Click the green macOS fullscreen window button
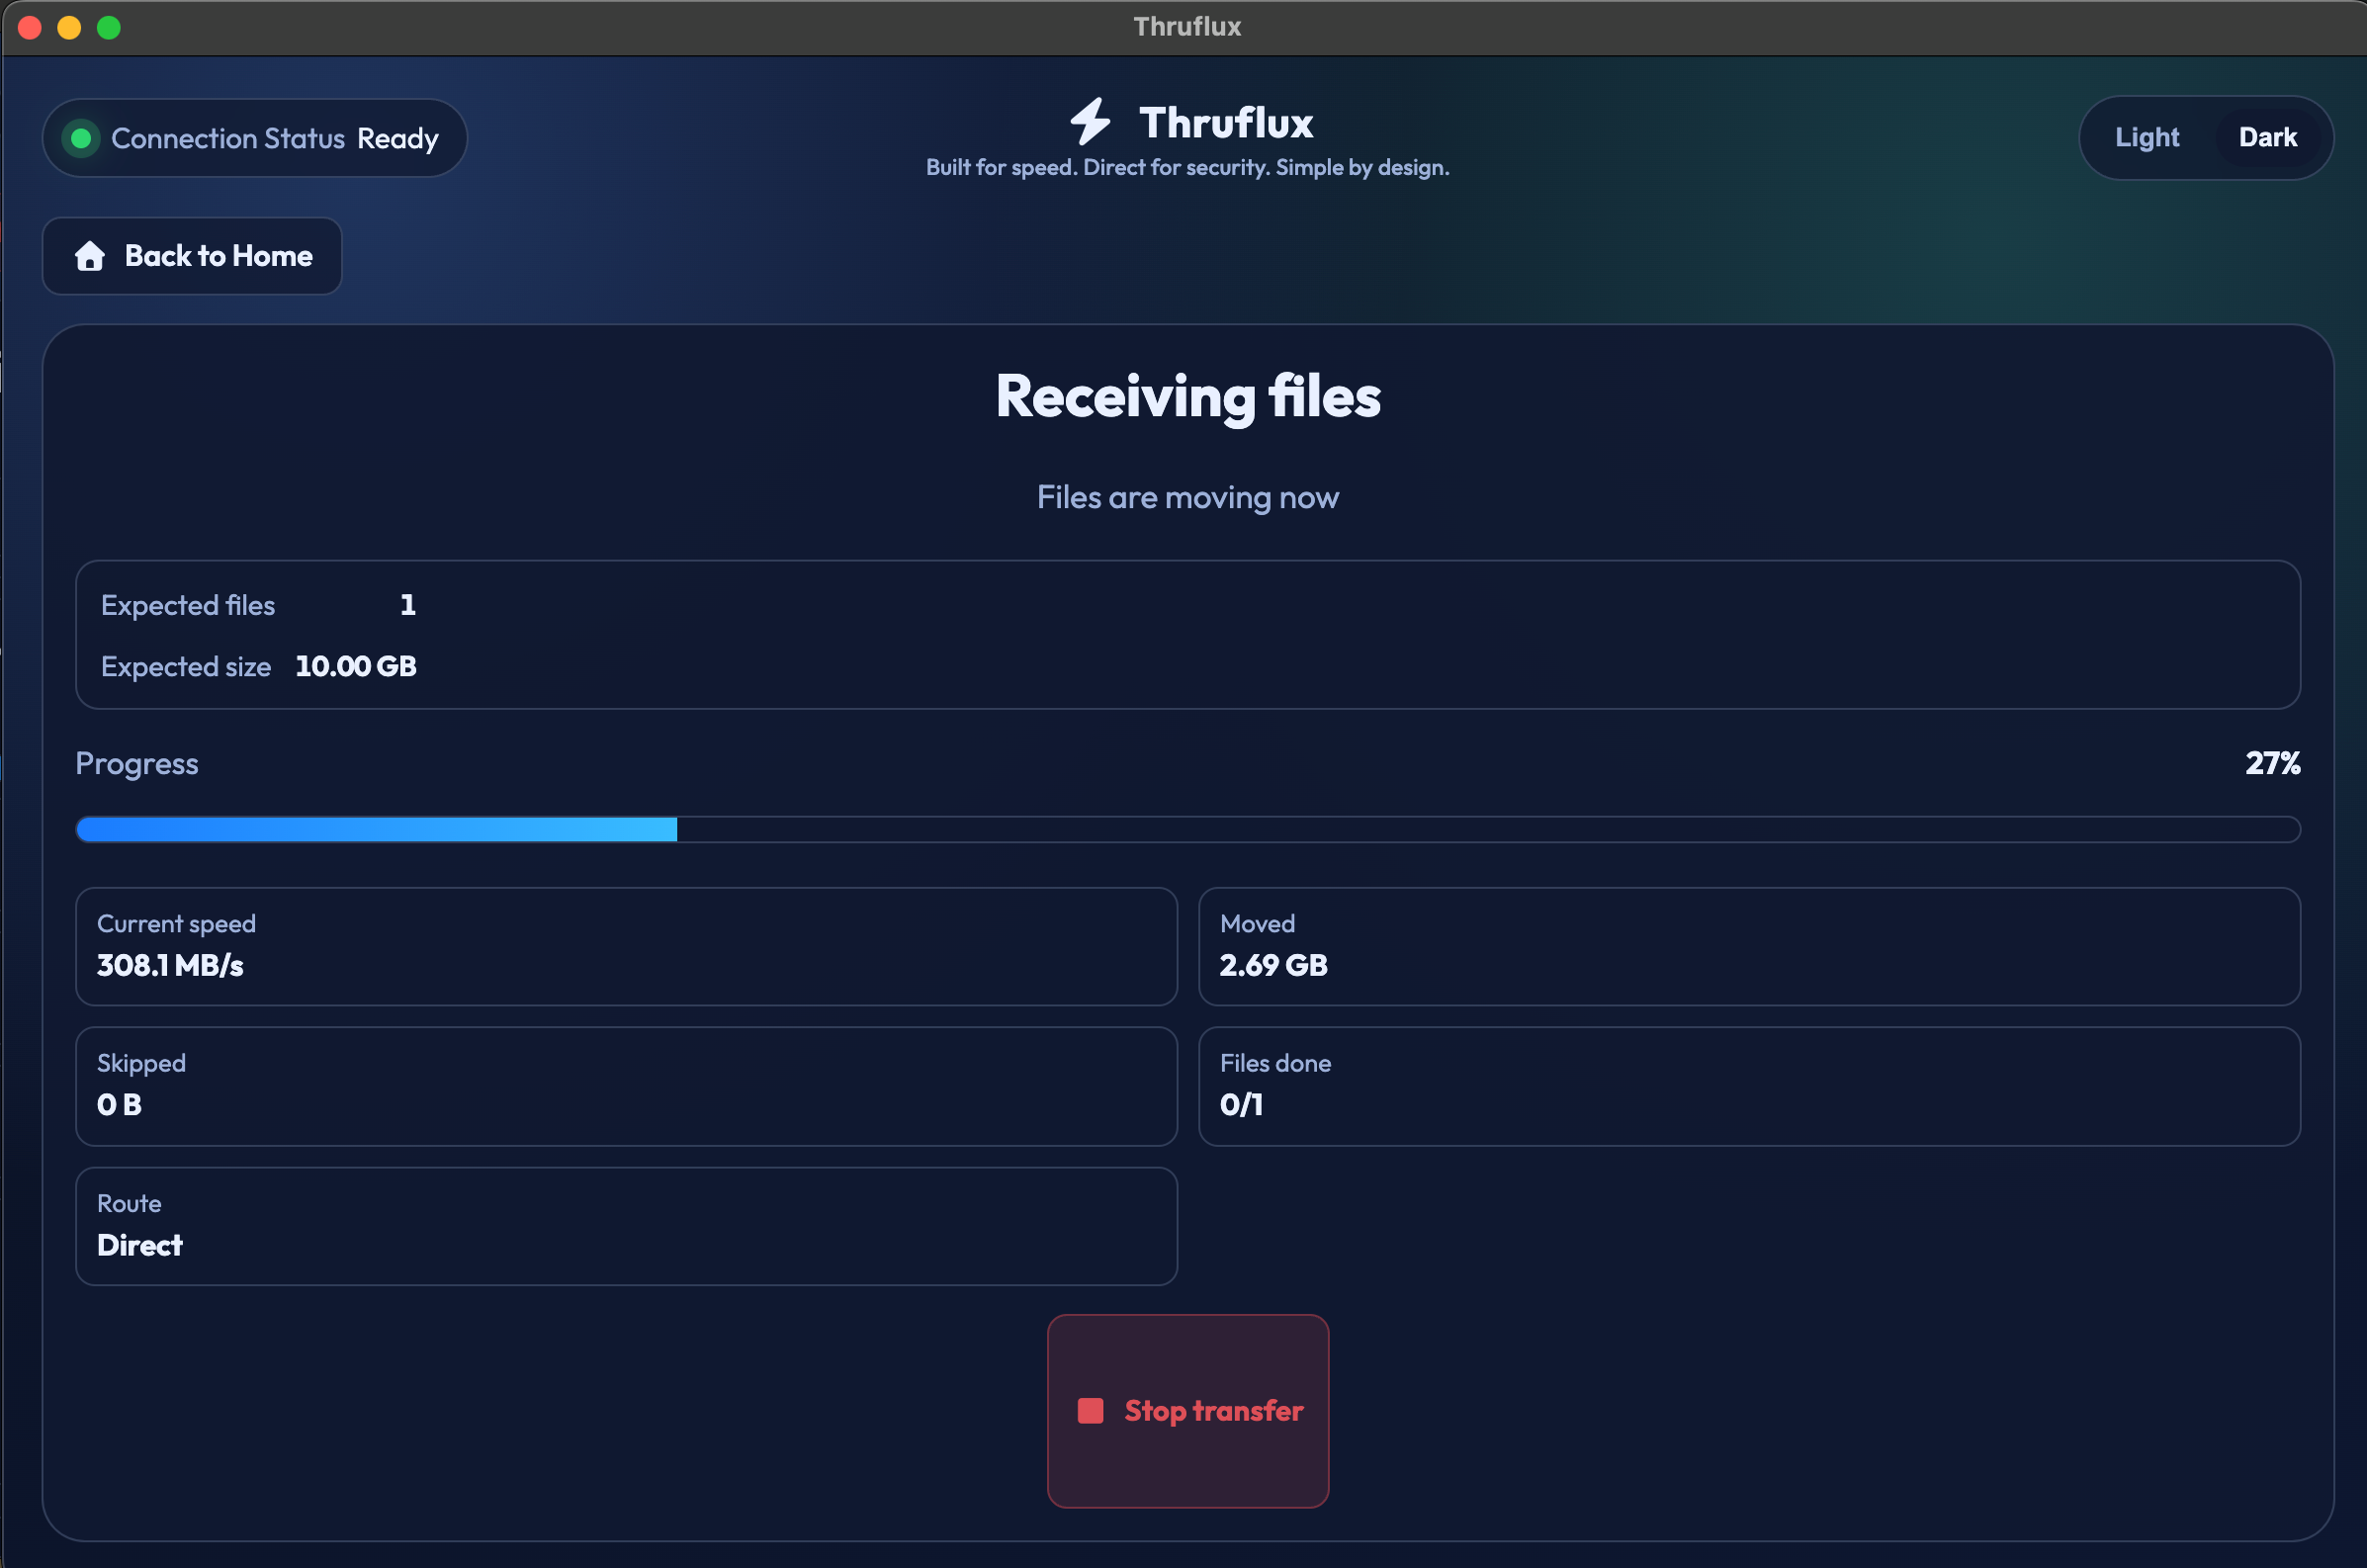Image resolution: width=2367 pixels, height=1568 pixels. click(x=109, y=27)
